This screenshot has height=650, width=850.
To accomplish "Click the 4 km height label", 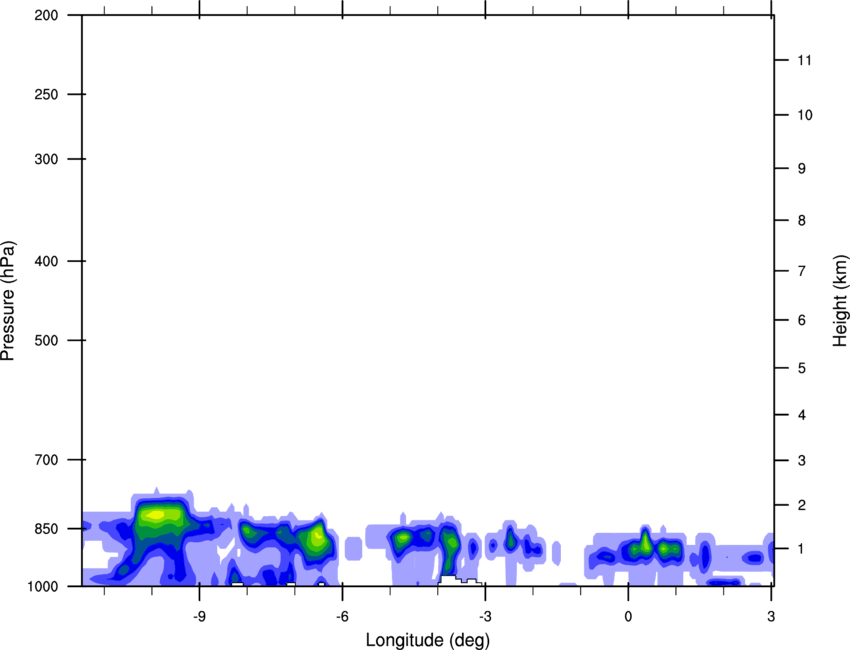I will coord(802,415).
